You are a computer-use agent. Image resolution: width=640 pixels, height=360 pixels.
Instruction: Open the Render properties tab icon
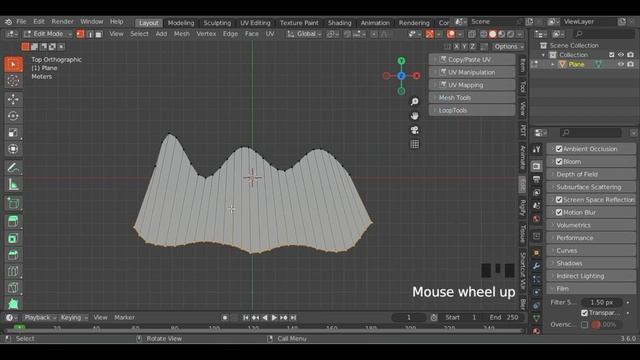536,166
